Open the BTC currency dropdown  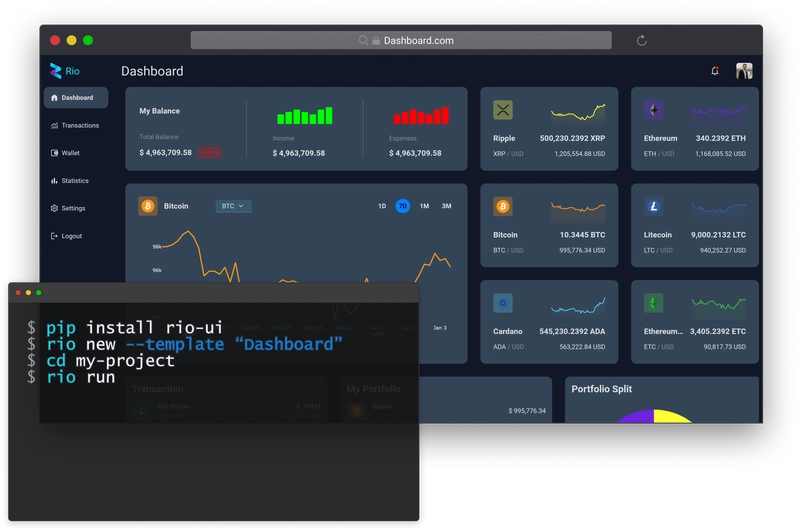(x=233, y=206)
